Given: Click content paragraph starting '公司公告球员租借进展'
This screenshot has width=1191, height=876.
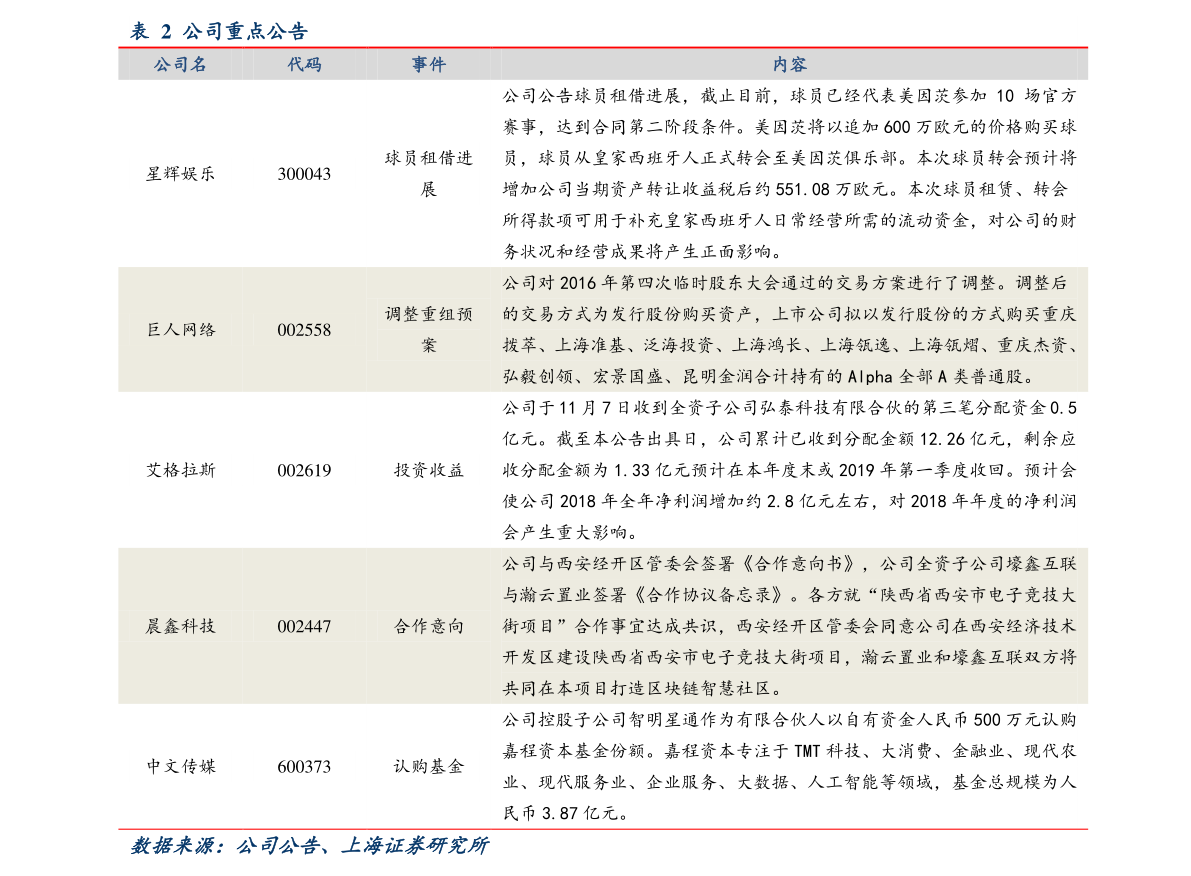Looking at the screenshot, I should (x=790, y=174).
